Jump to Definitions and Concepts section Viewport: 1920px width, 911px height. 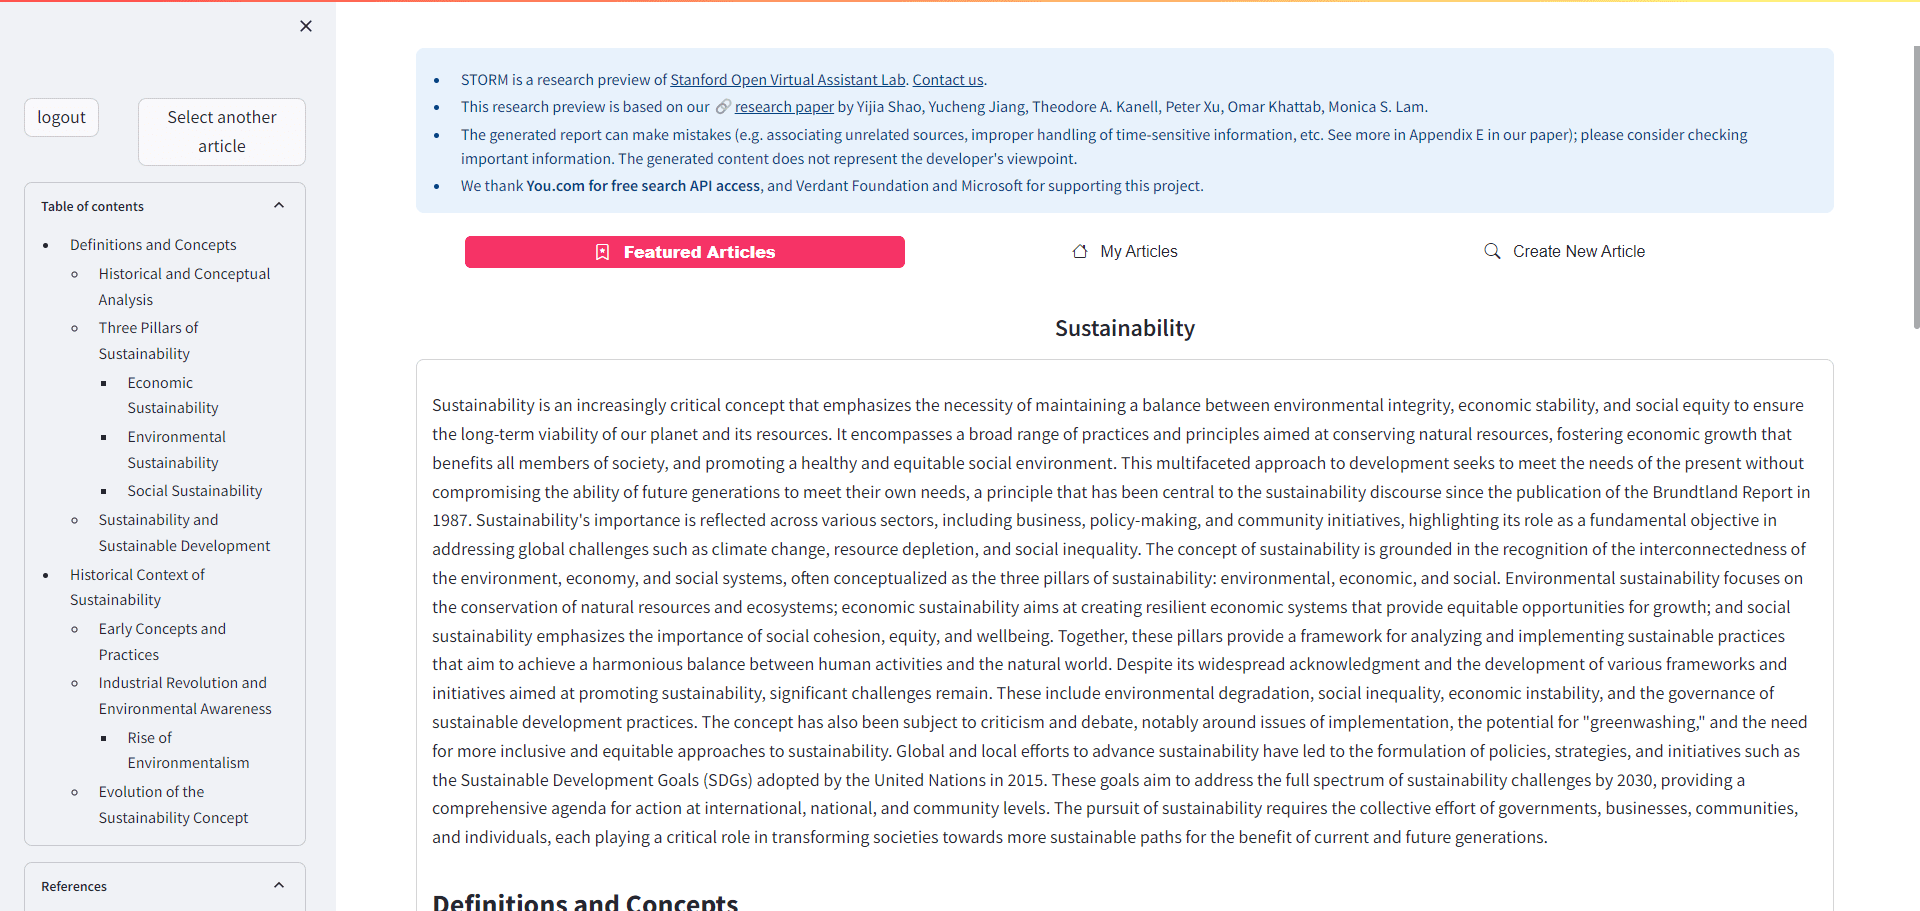point(153,245)
